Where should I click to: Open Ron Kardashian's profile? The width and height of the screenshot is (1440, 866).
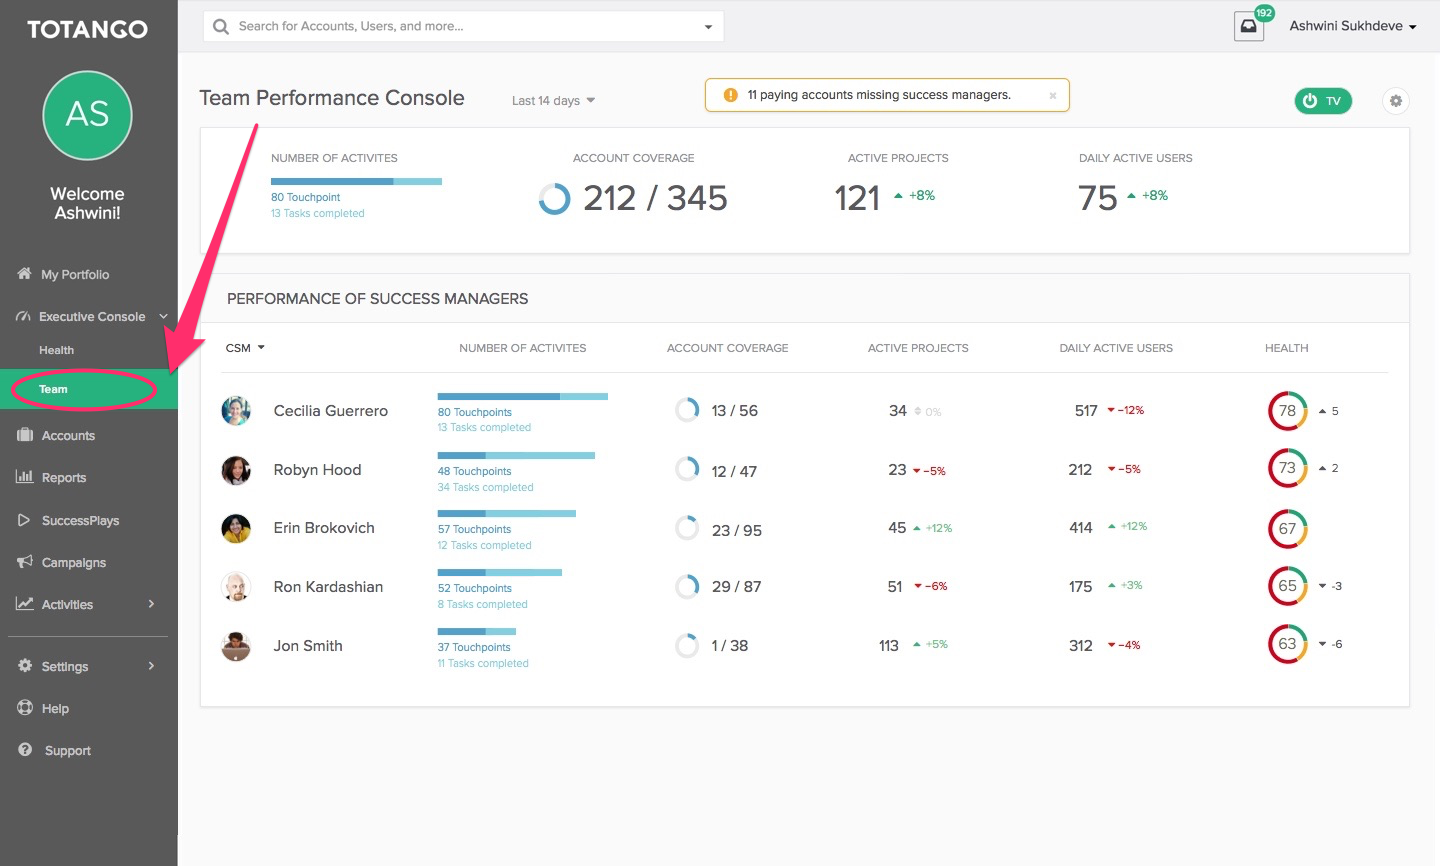(x=328, y=587)
